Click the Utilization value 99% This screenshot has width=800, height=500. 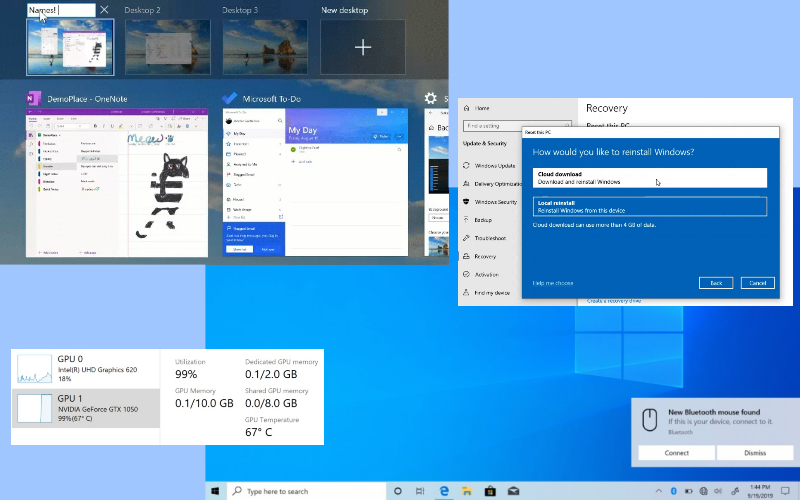click(x=186, y=374)
